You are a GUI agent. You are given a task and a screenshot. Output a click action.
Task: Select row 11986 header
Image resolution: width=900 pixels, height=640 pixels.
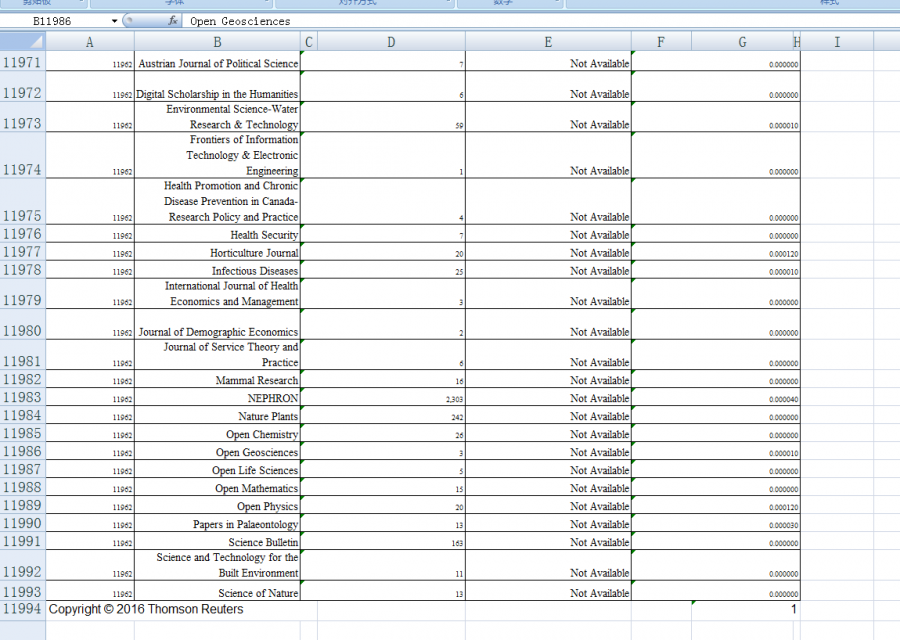point(22,451)
